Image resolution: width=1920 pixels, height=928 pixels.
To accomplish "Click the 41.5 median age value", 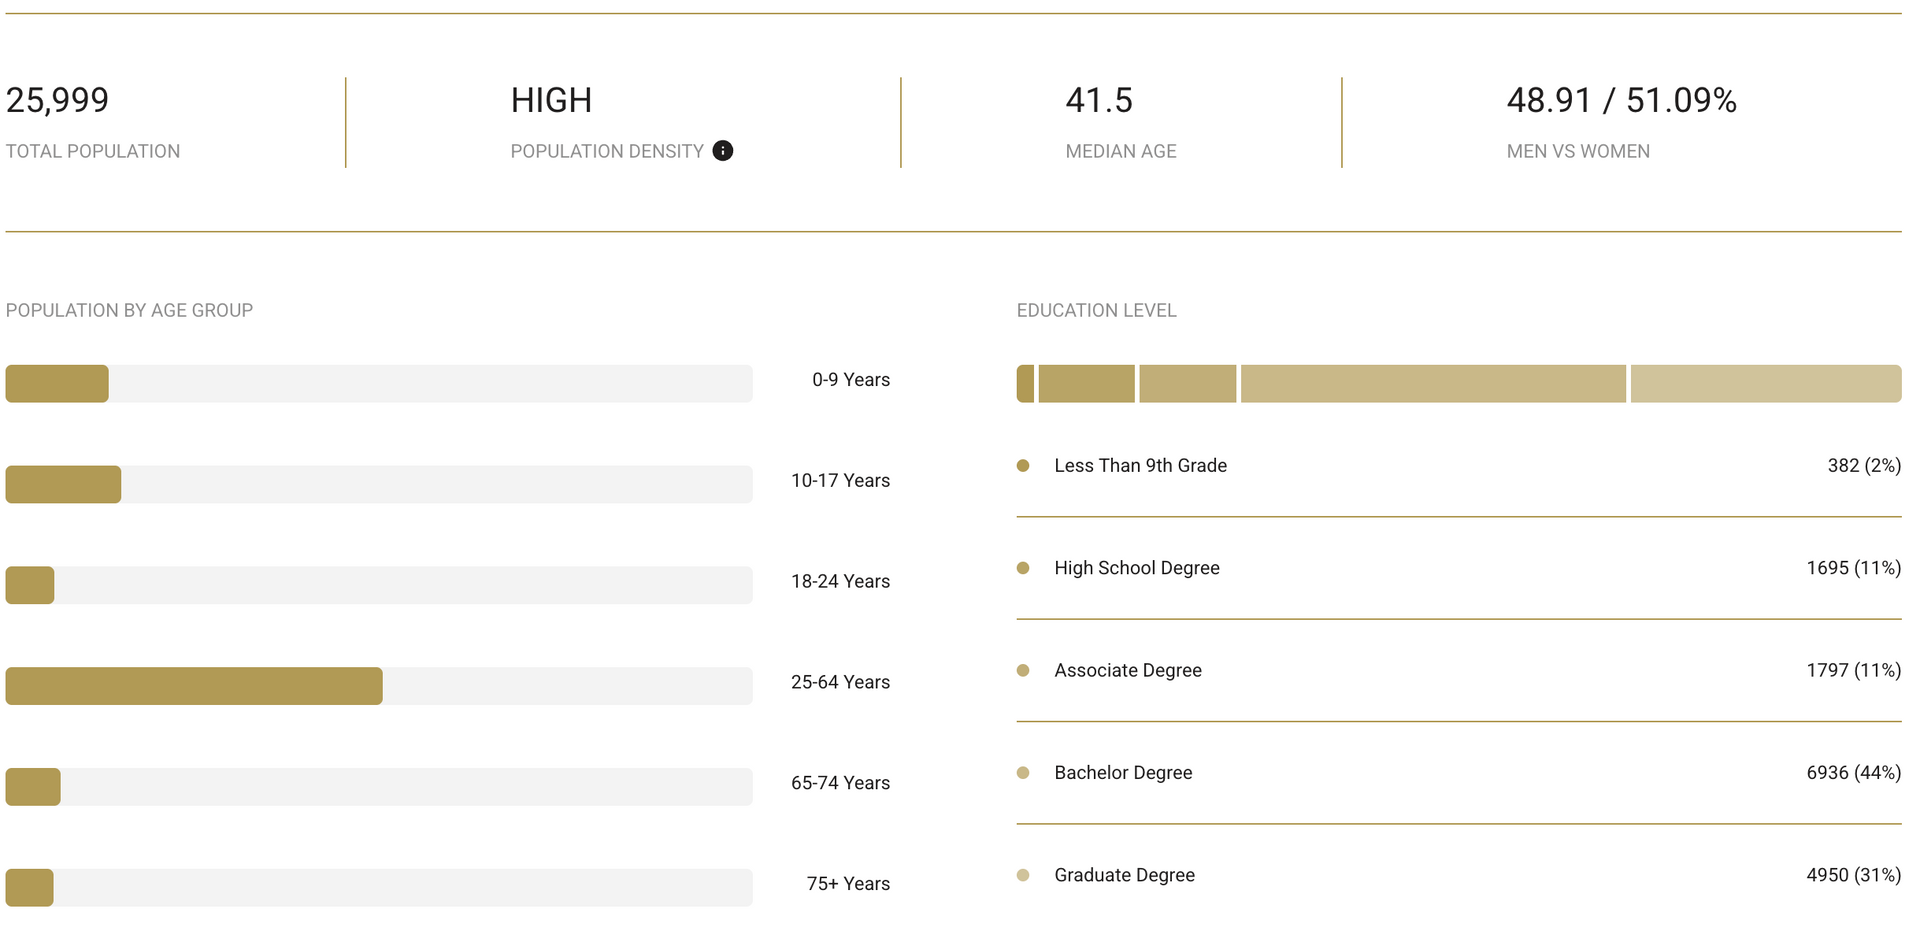I will coord(1099,100).
